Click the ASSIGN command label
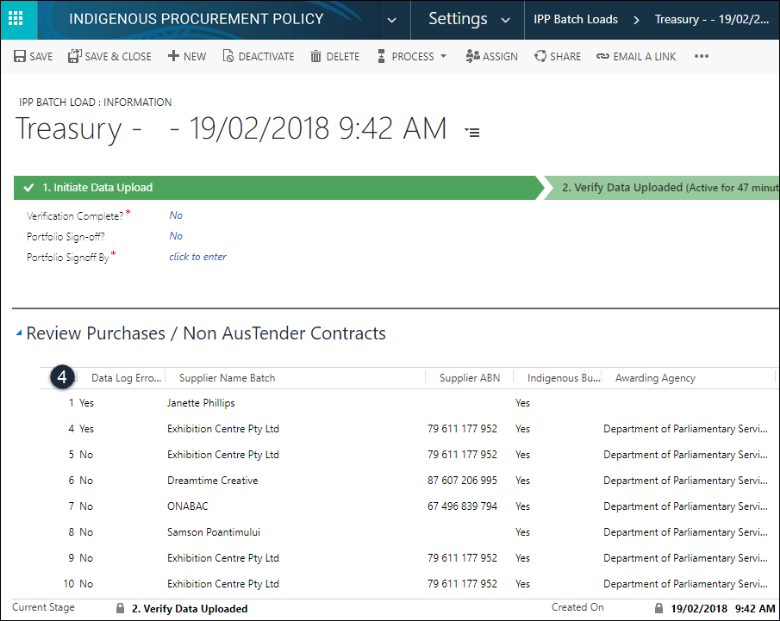 coord(500,57)
